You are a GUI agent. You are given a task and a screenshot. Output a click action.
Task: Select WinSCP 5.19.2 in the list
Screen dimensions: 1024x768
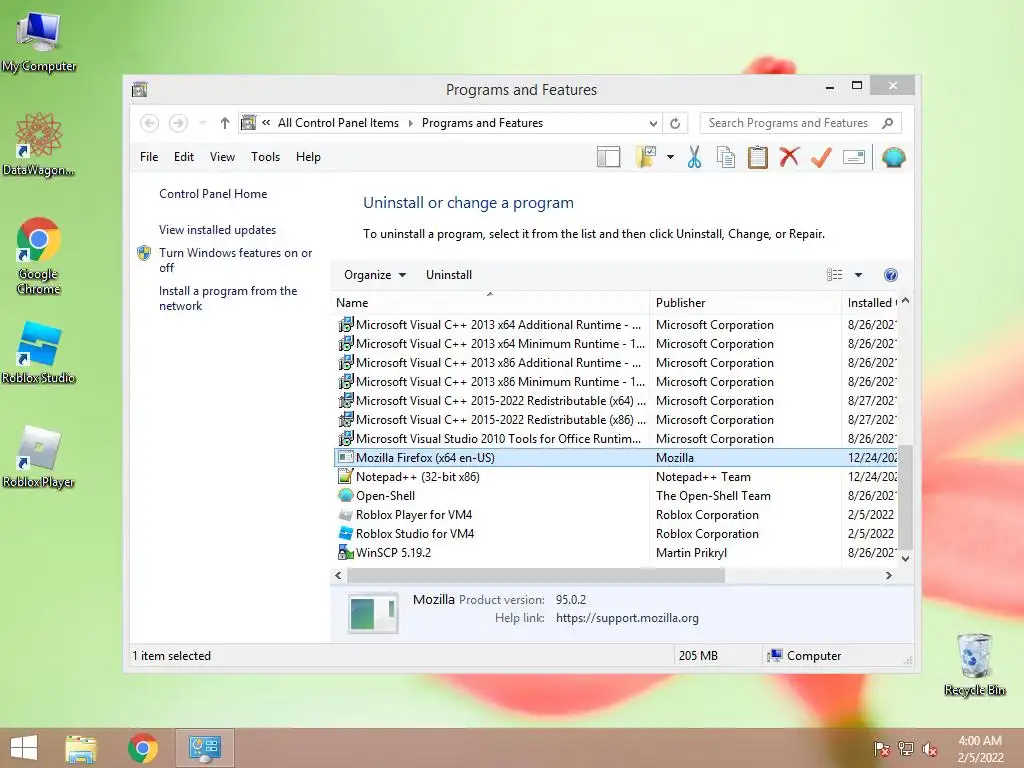[x=616, y=552]
